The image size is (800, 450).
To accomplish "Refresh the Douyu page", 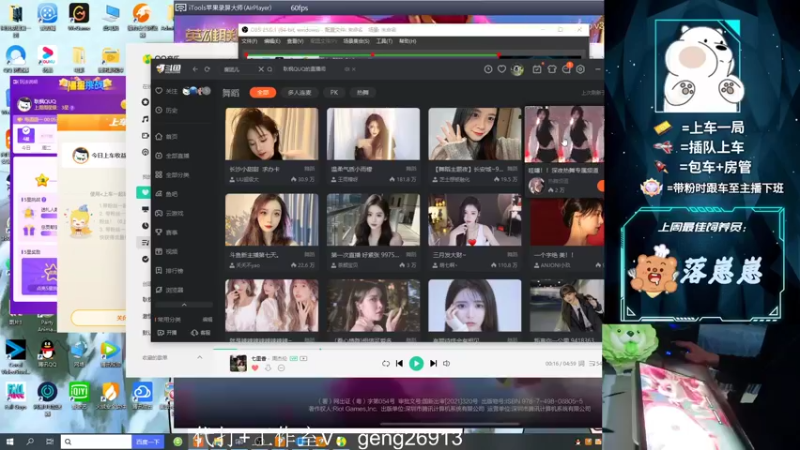I will click(207, 69).
